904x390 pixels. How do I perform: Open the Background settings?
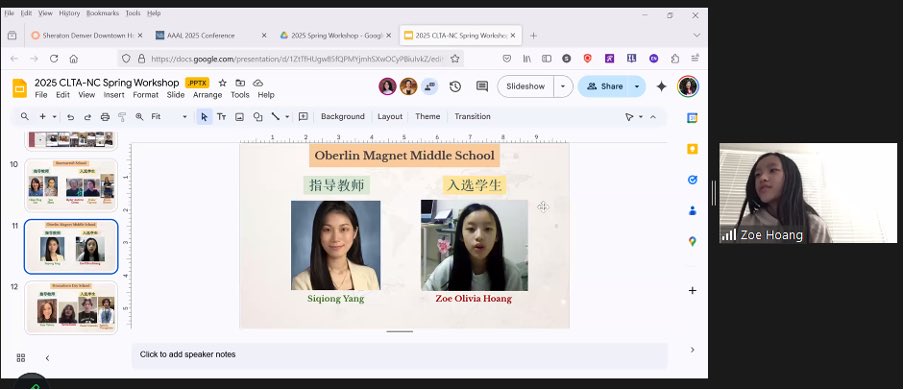click(x=342, y=117)
